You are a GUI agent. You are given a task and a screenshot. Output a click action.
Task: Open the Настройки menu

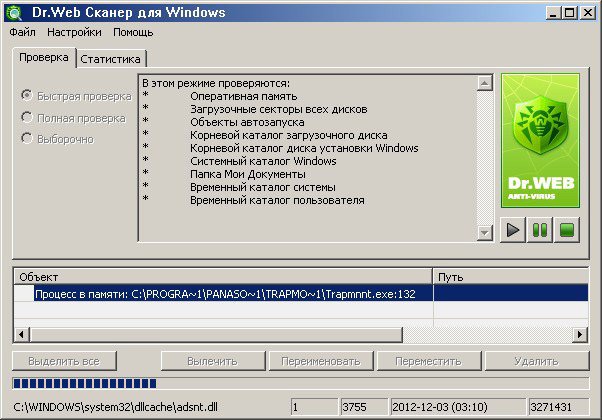coord(74,32)
